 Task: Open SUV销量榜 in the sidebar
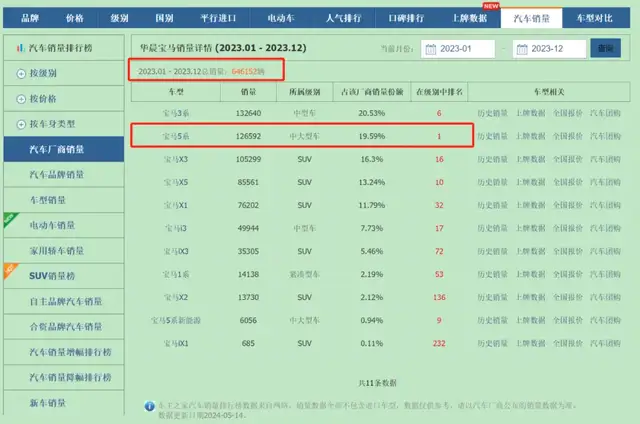point(52,276)
